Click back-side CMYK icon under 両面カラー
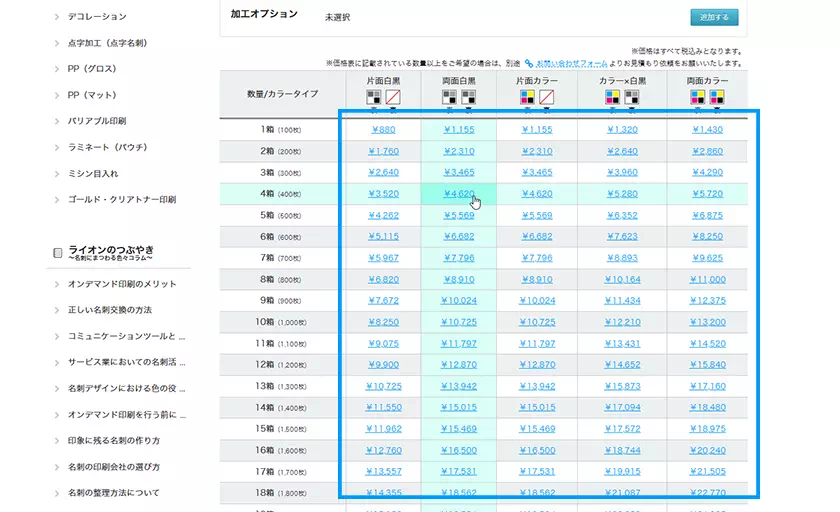 tap(717, 97)
